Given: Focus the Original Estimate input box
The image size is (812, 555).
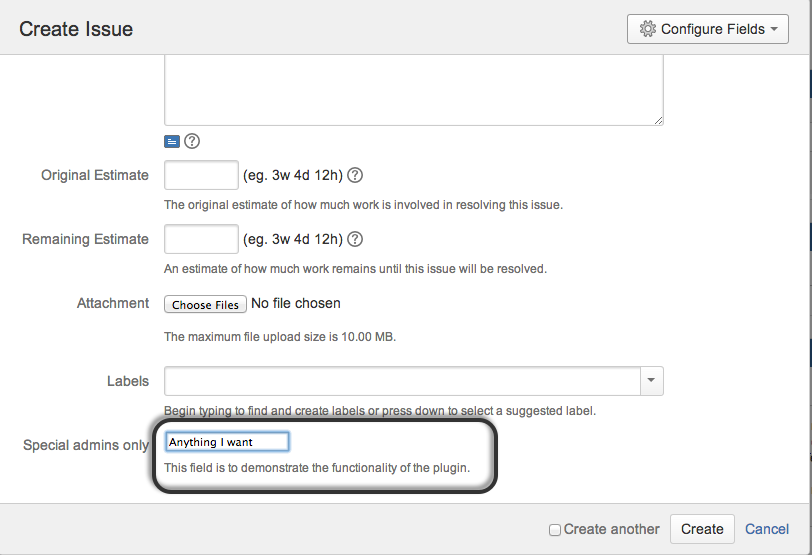Looking at the screenshot, I should (201, 175).
